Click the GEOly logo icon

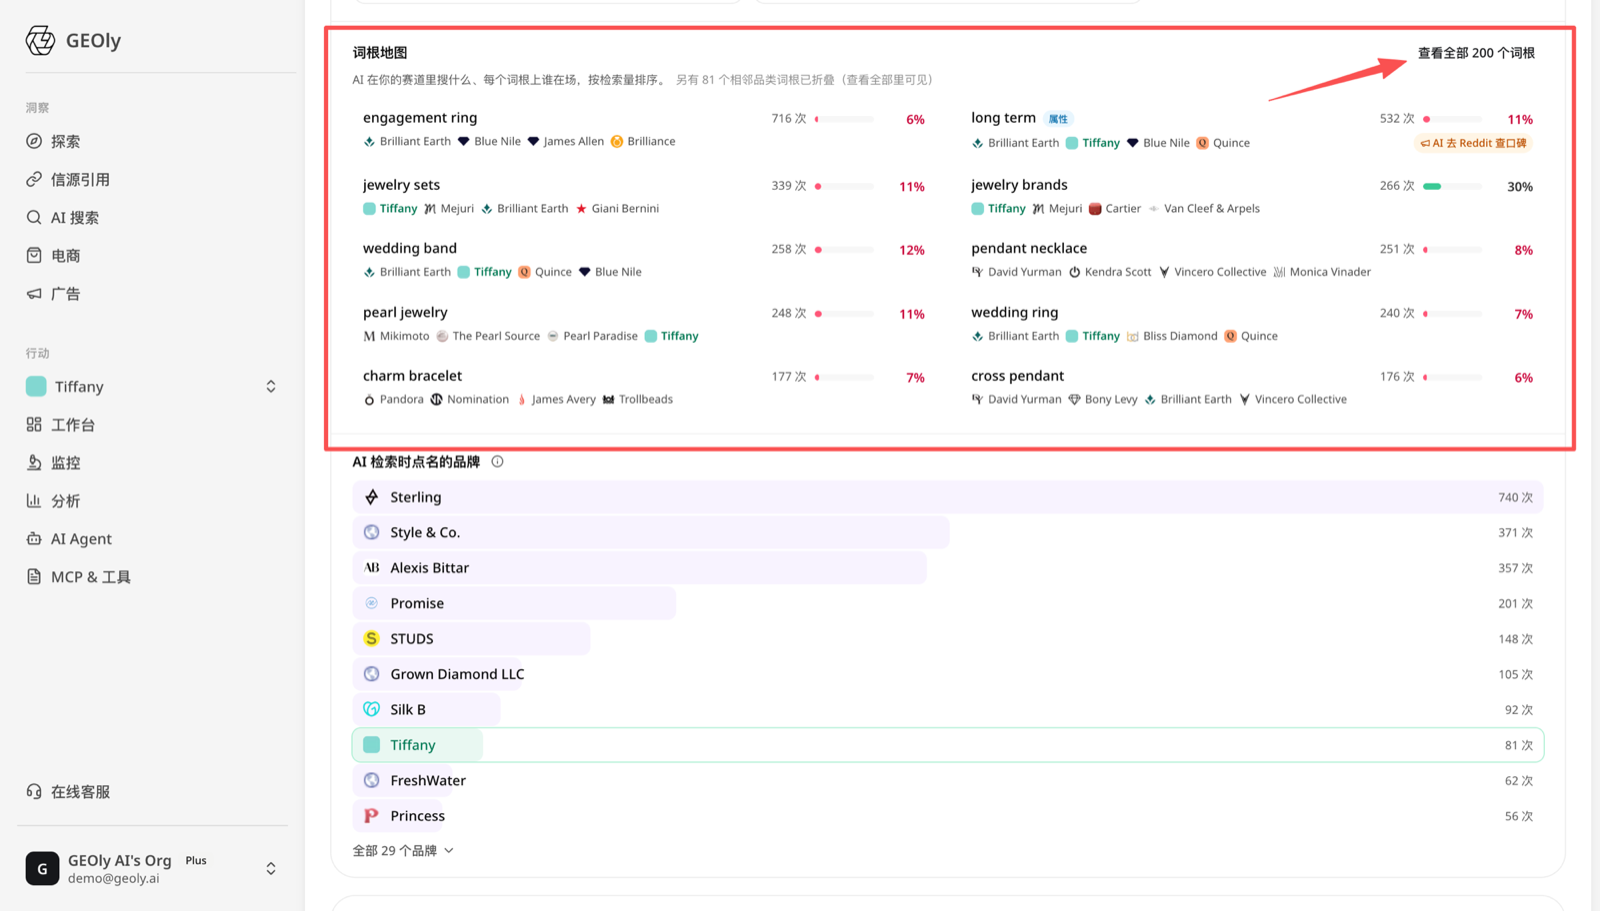[x=40, y=40]
